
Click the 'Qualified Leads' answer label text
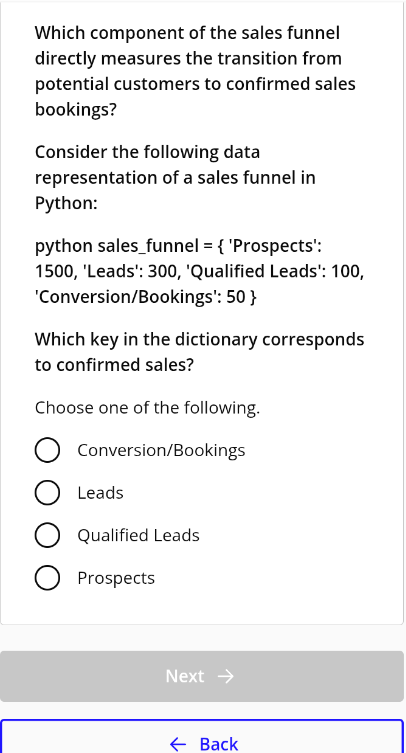(138, 535)
